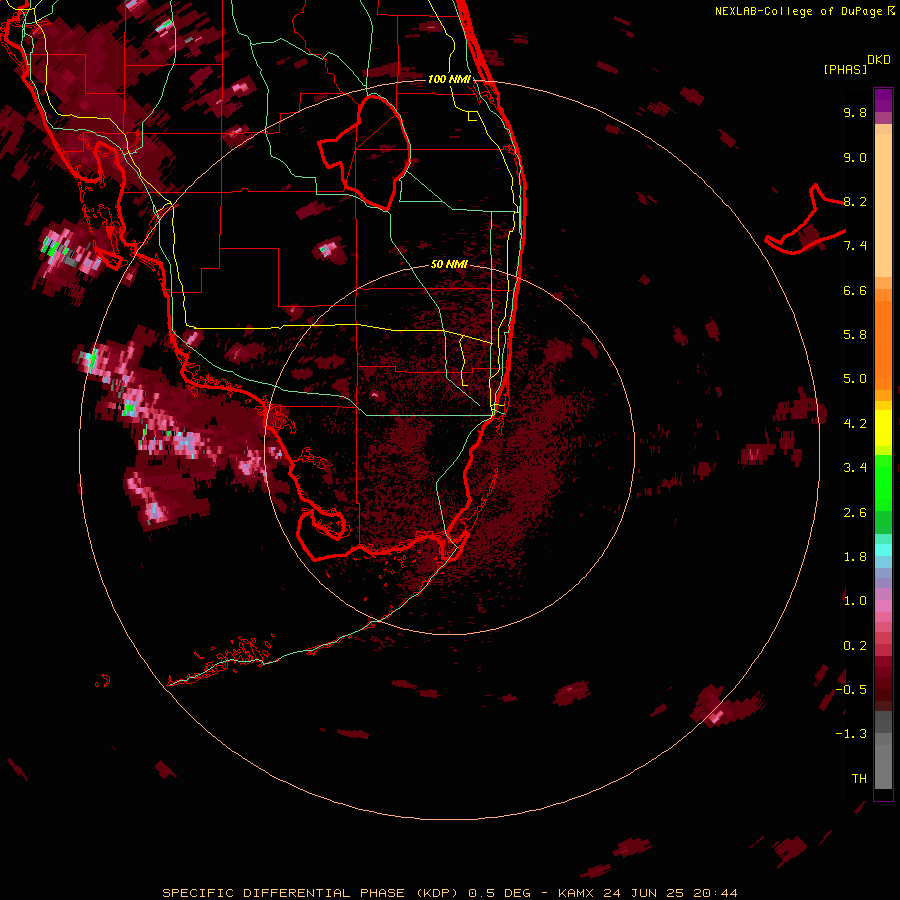Select the 2.6 legend value
The height and width of the screenshot is (900, 900).
coord(855,512)
